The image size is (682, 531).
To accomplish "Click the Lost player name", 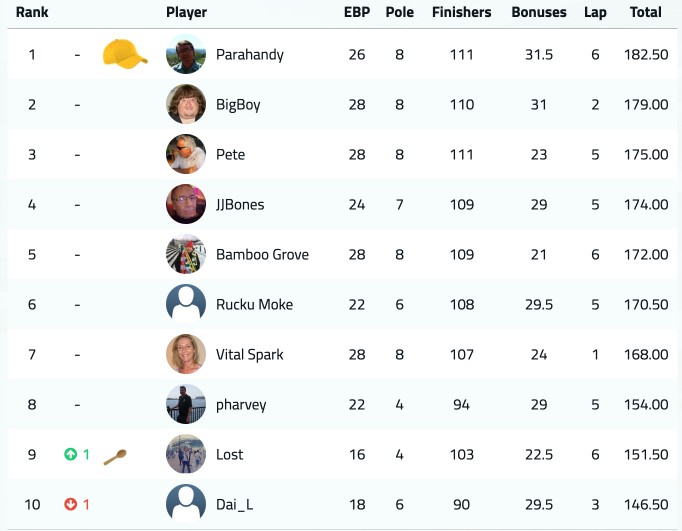I will (230, 454).
